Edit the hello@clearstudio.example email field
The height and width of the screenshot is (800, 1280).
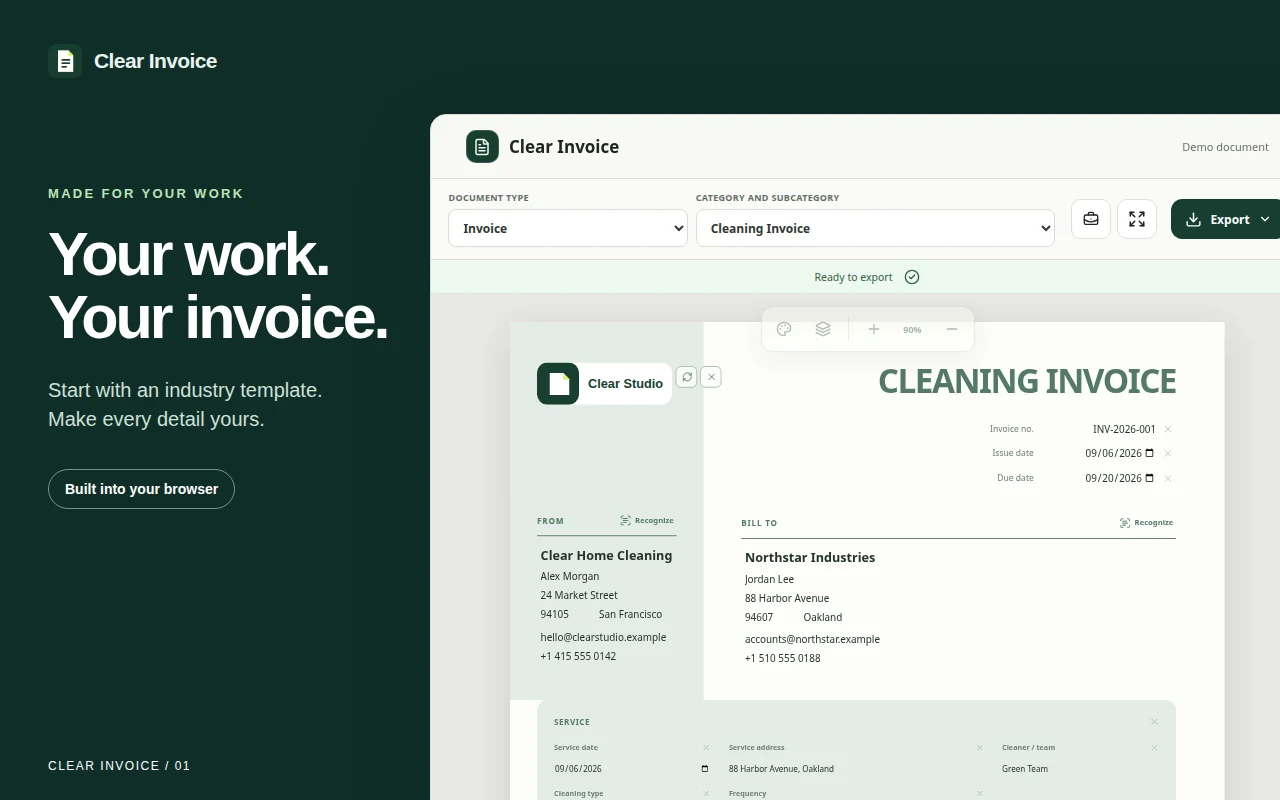603,637
